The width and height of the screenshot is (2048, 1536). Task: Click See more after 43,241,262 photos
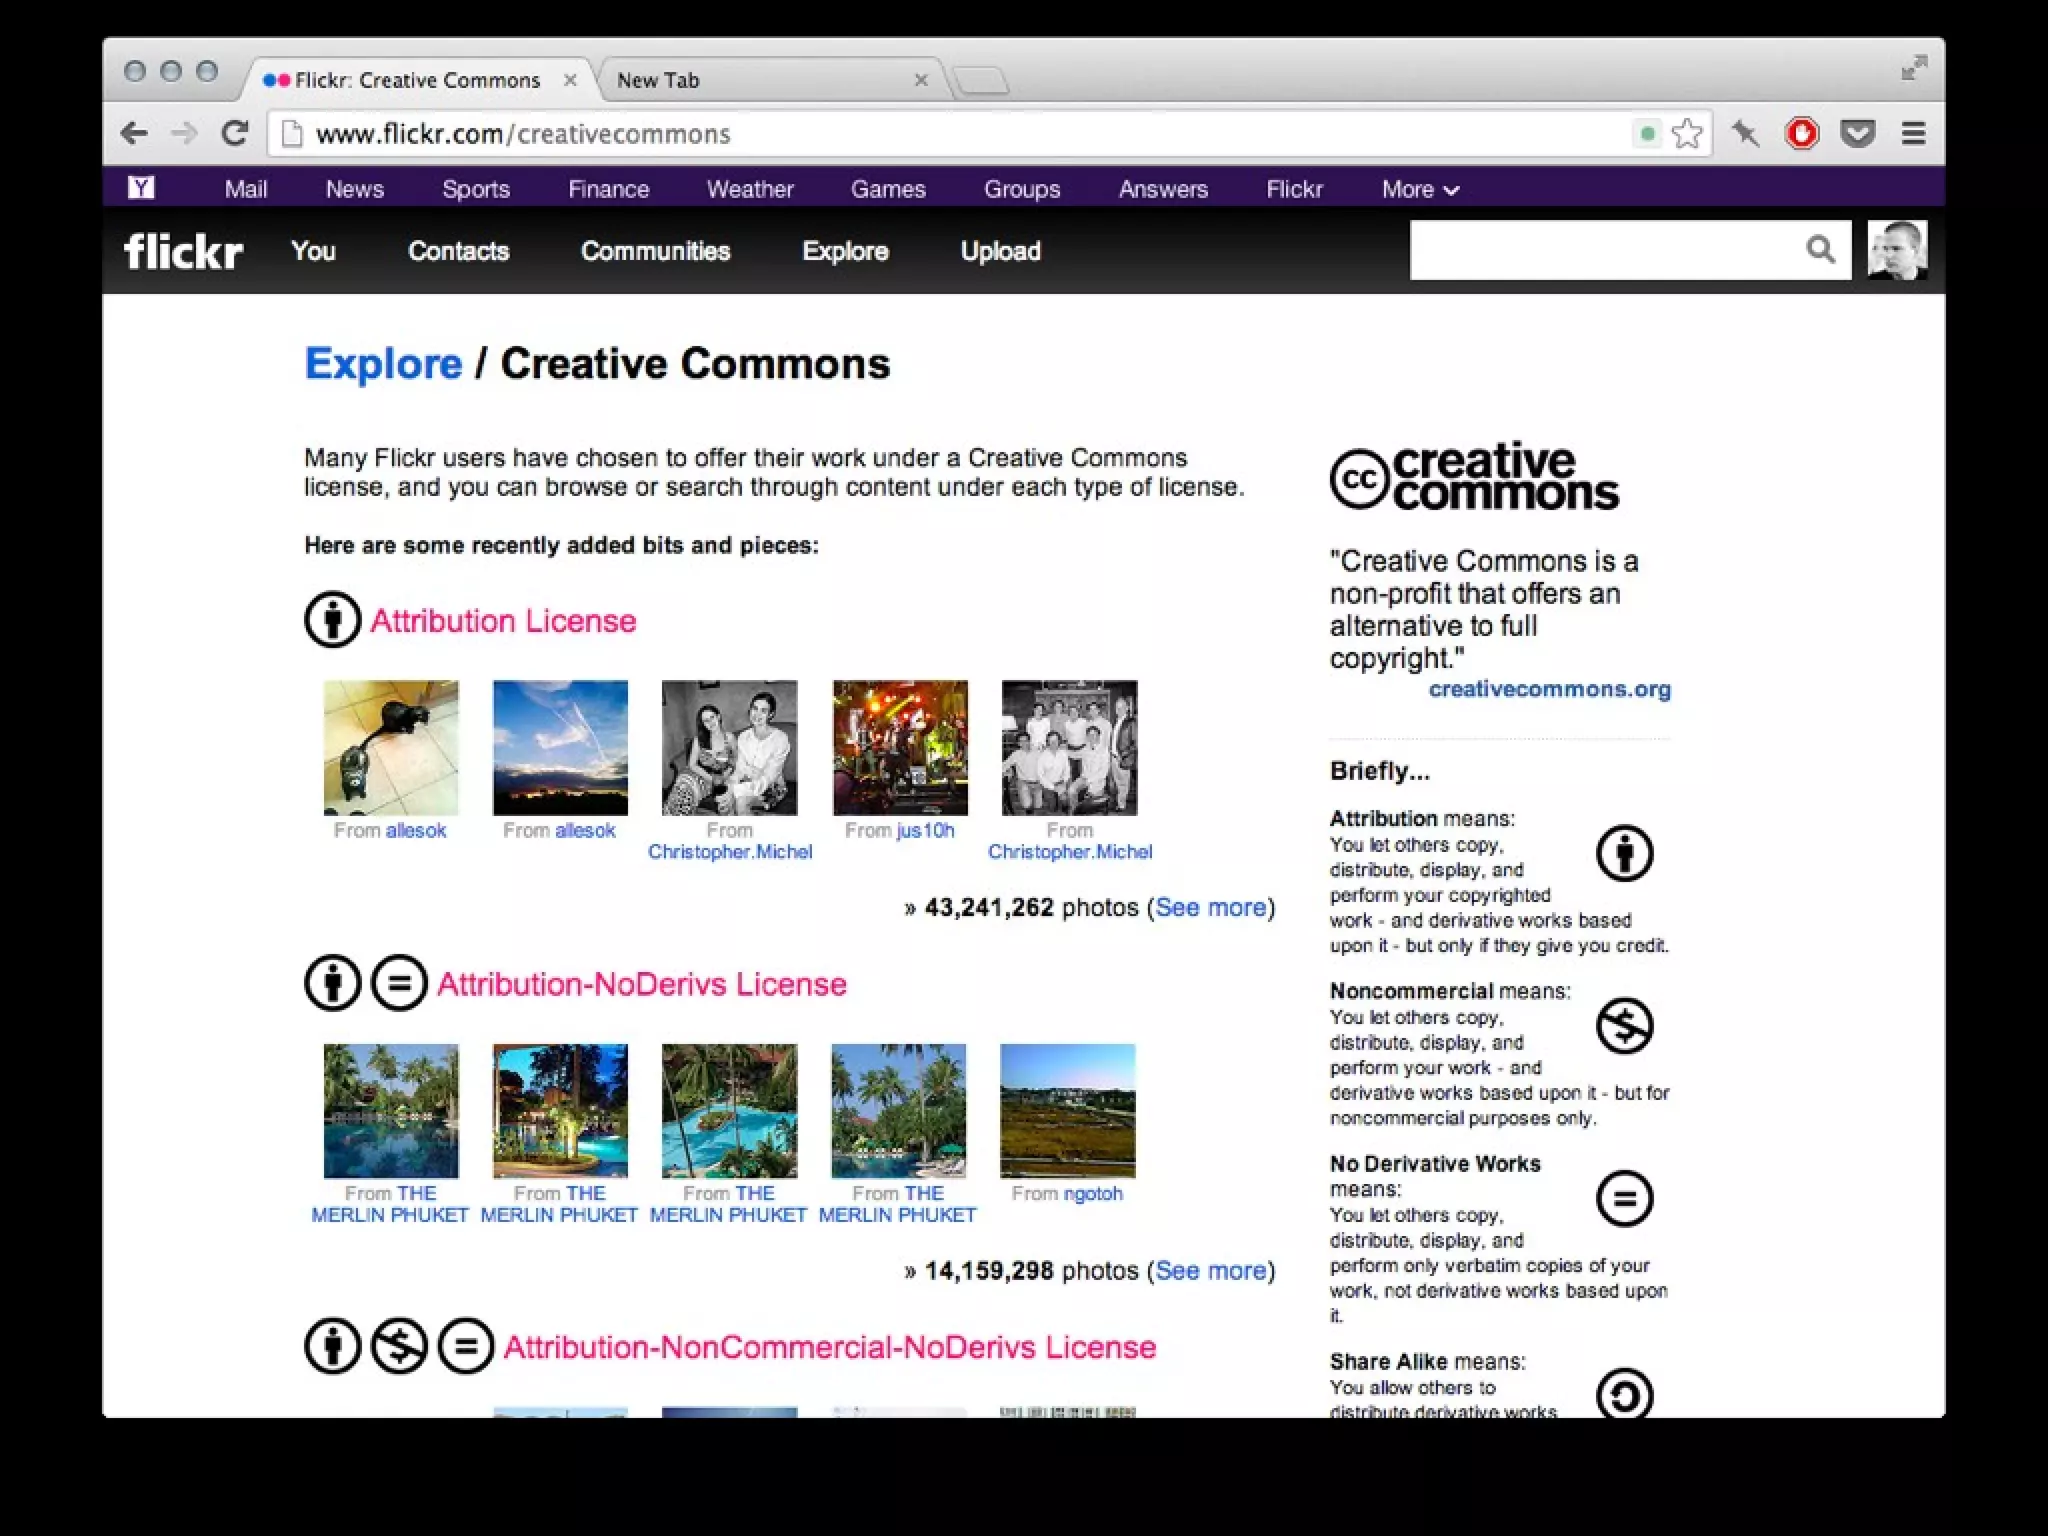click(x=1210, y=907)
